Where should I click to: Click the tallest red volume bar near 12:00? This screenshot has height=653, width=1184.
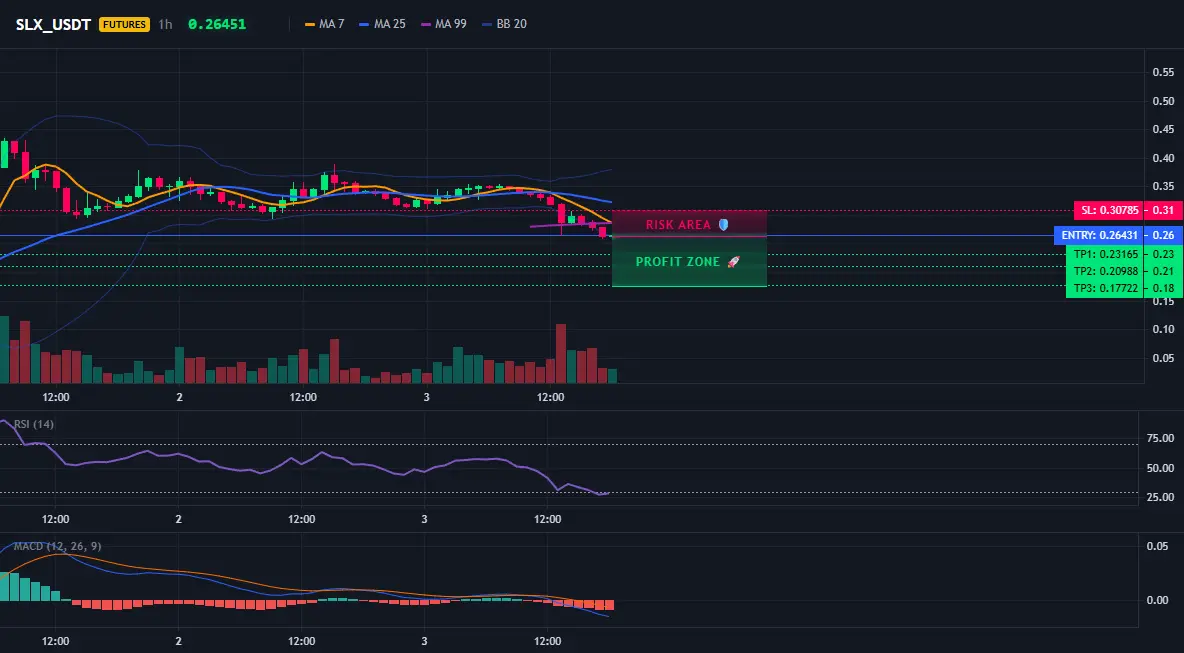tap(560, 353)
